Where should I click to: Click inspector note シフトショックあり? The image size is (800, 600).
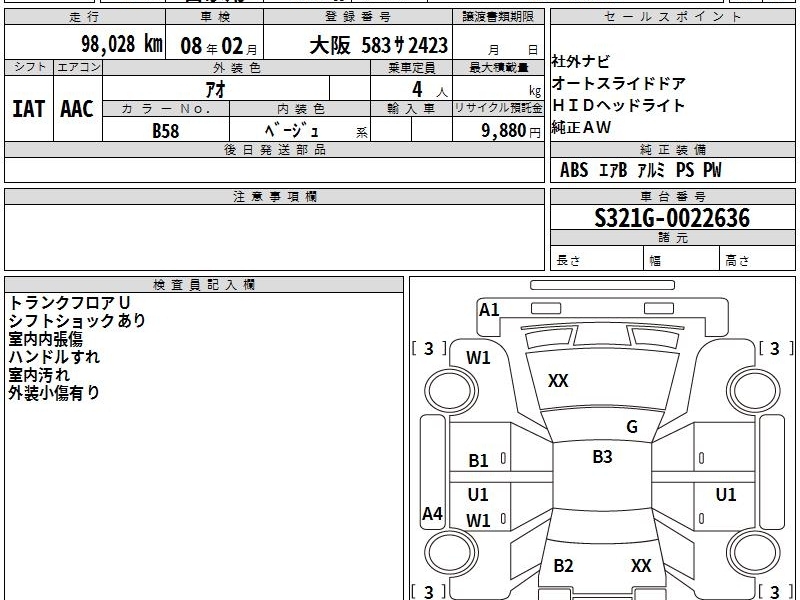point(77,321)
